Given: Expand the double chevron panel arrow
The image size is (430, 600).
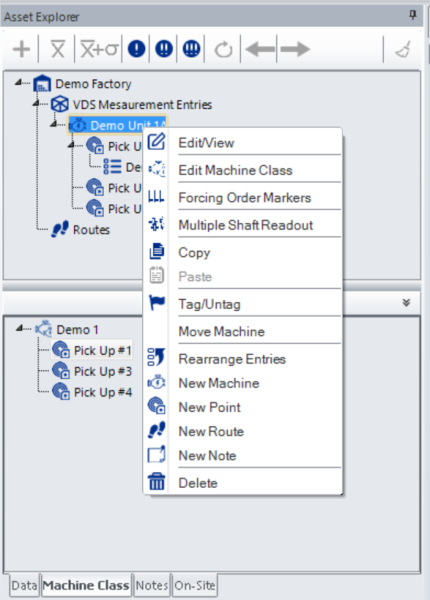Looking at the screenshot, I should click(x=406, y=303).
